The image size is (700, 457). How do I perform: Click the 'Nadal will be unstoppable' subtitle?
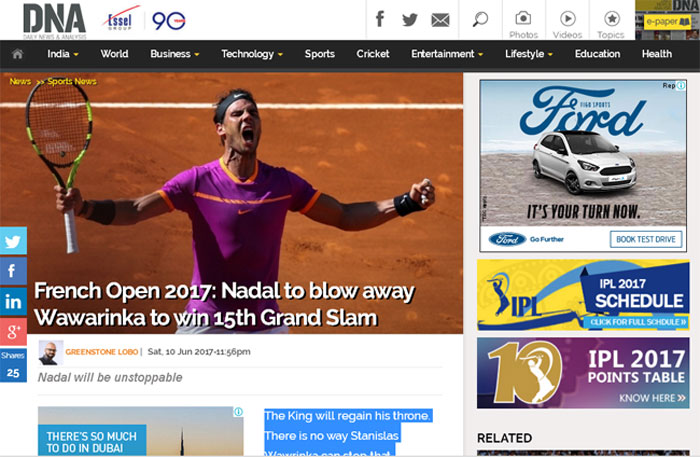(110, 378)
